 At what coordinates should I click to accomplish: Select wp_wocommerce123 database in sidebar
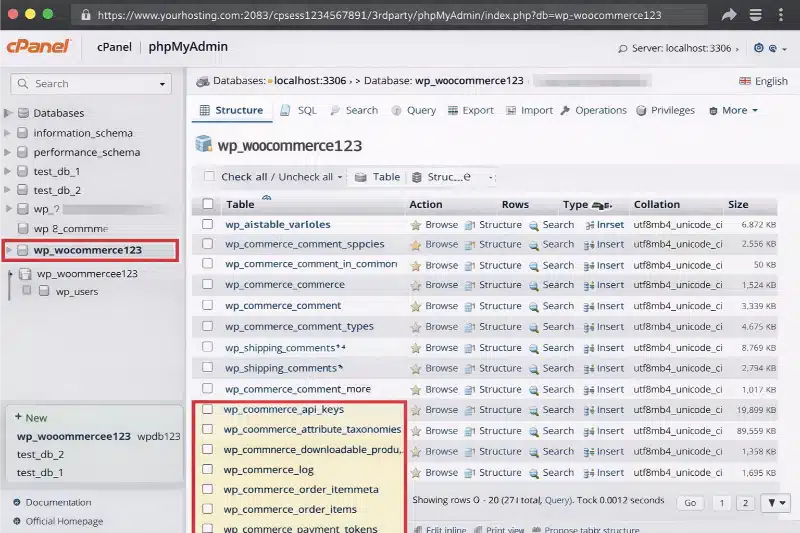(x=90, y=250)
